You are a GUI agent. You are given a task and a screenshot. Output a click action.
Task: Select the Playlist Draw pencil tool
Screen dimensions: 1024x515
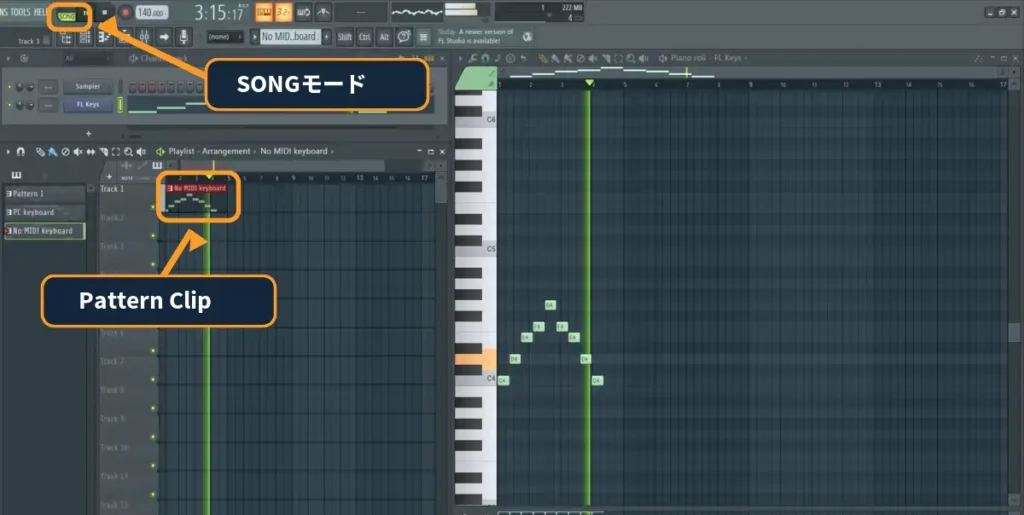click(40, 151)
